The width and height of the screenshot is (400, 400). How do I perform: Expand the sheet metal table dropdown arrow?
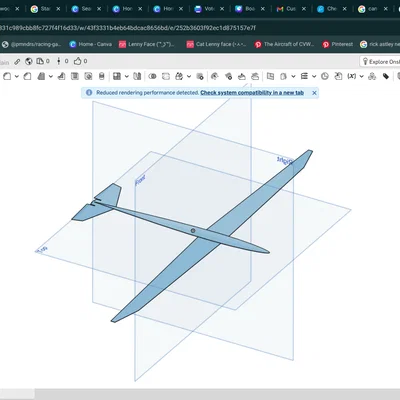coord(314,76)
